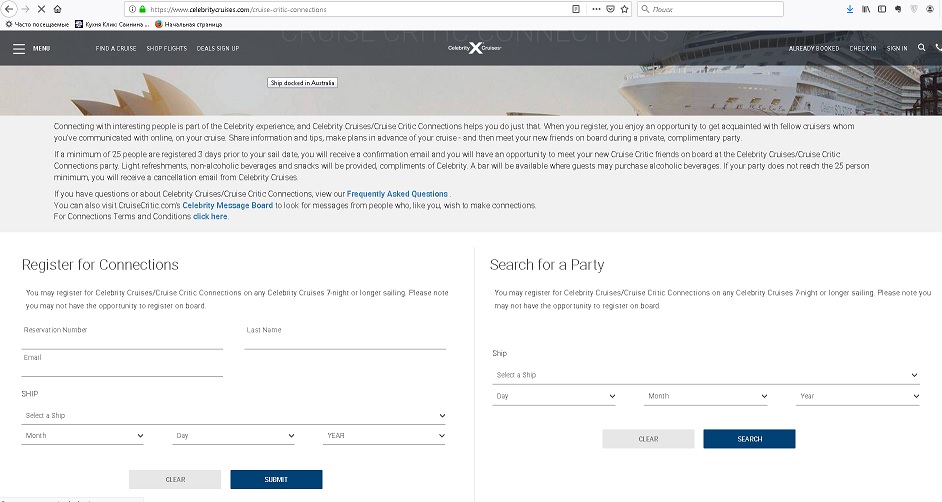Click Email field
942x502 pixels.
pos(122,365)
